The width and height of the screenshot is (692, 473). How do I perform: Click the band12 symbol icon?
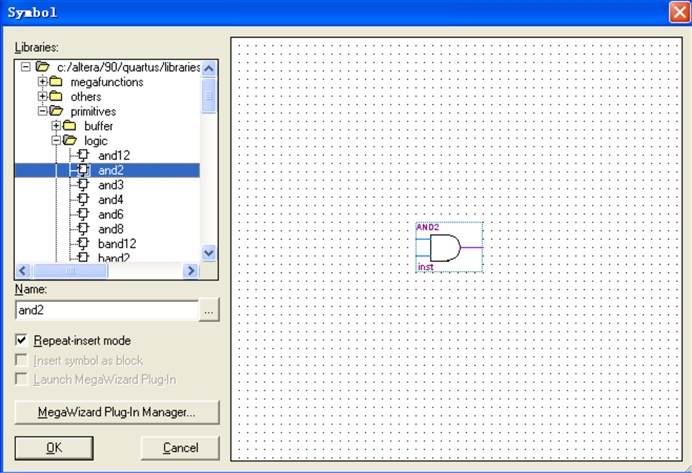point(83,243)
